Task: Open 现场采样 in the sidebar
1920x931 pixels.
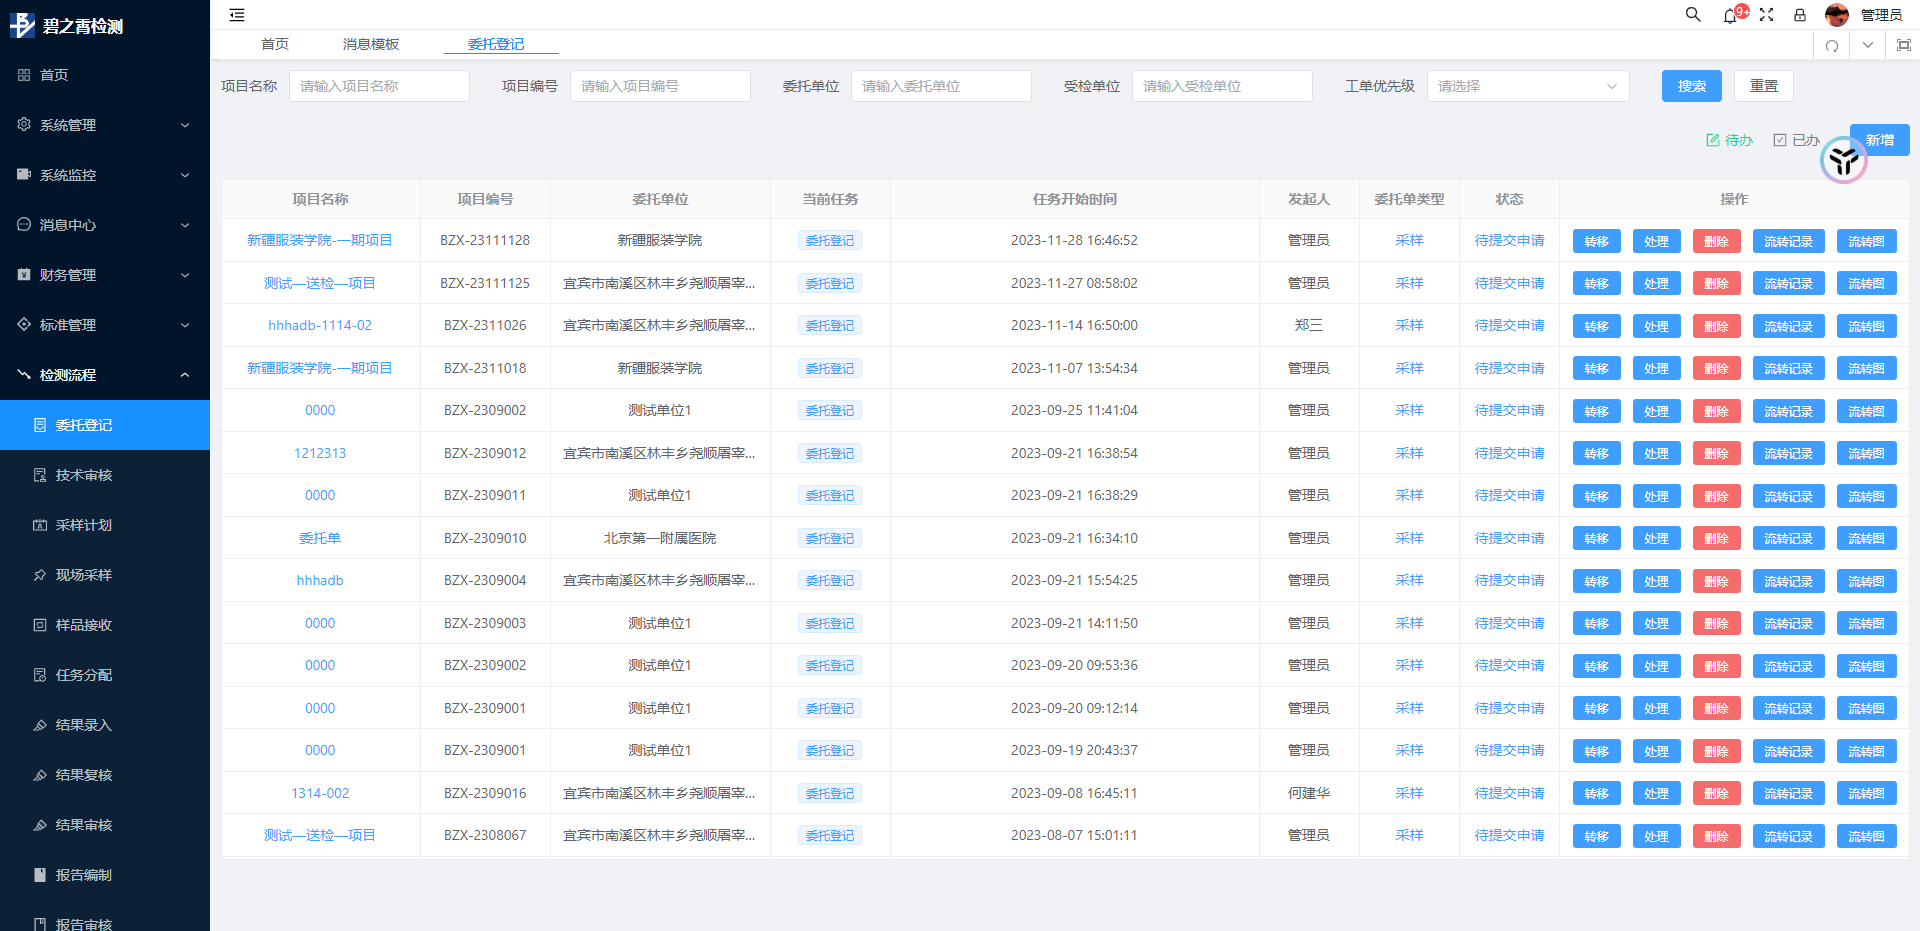Action: pos(105,575)
